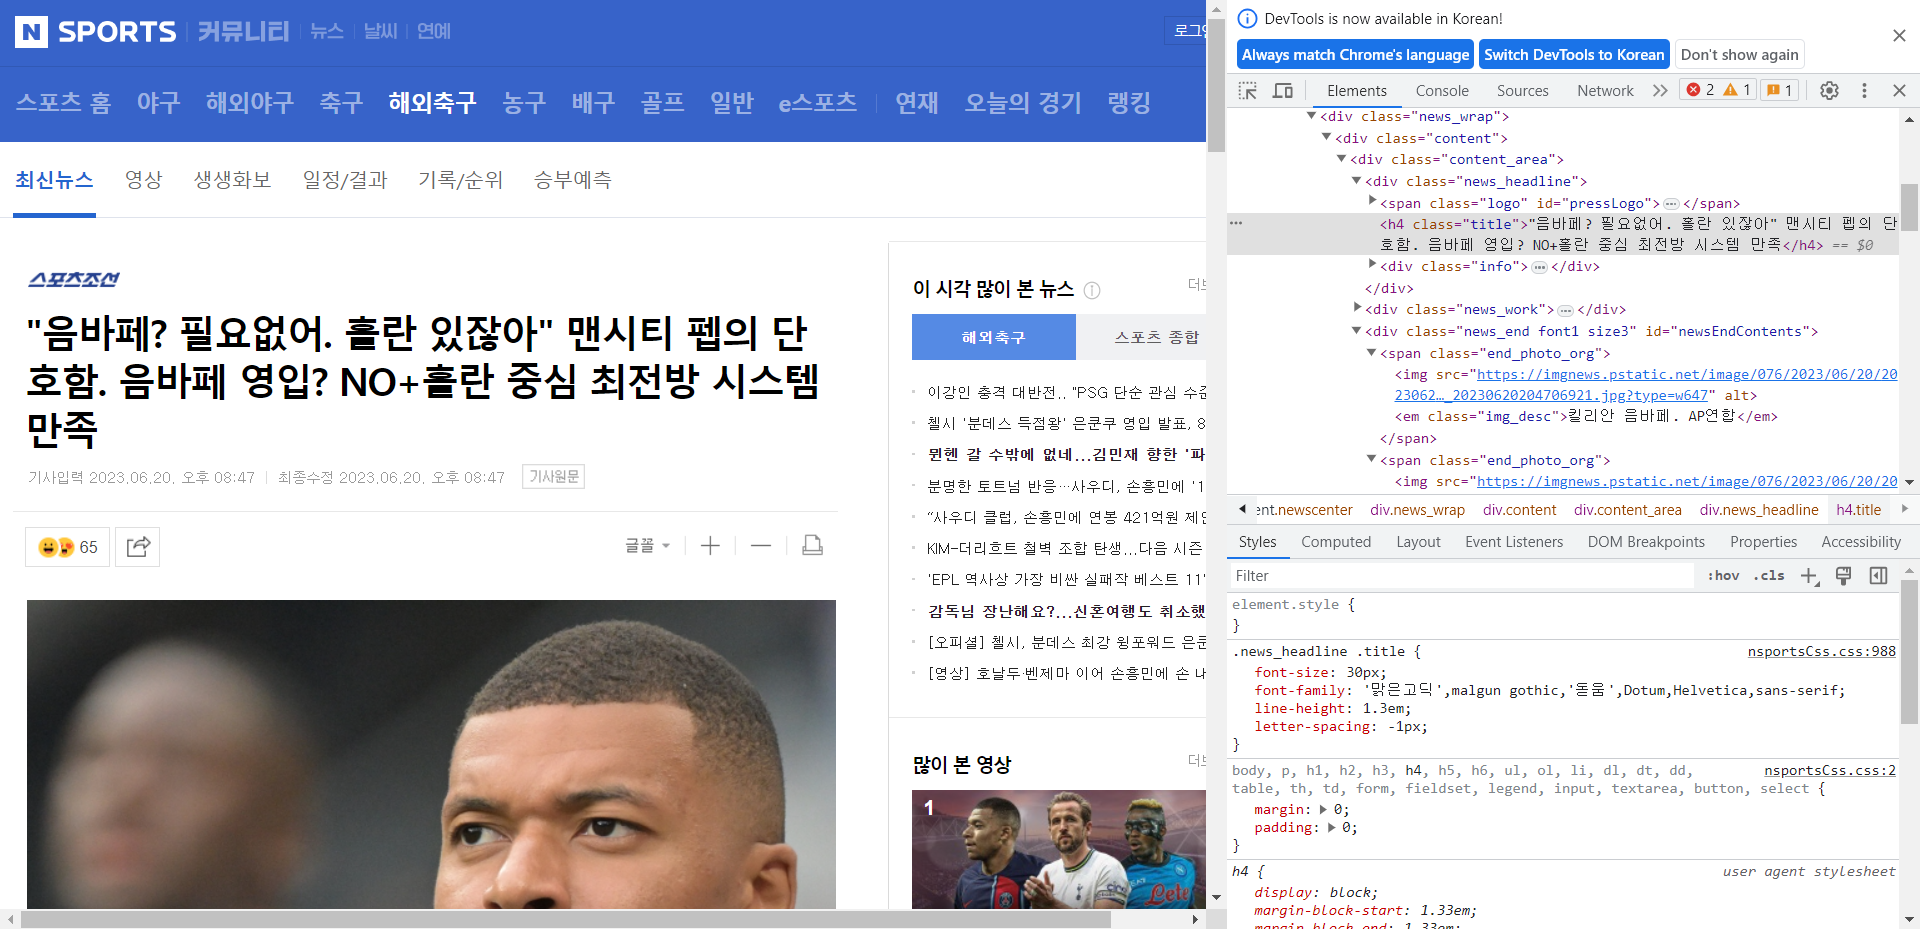Click Don't show again button

point(1739,55)
